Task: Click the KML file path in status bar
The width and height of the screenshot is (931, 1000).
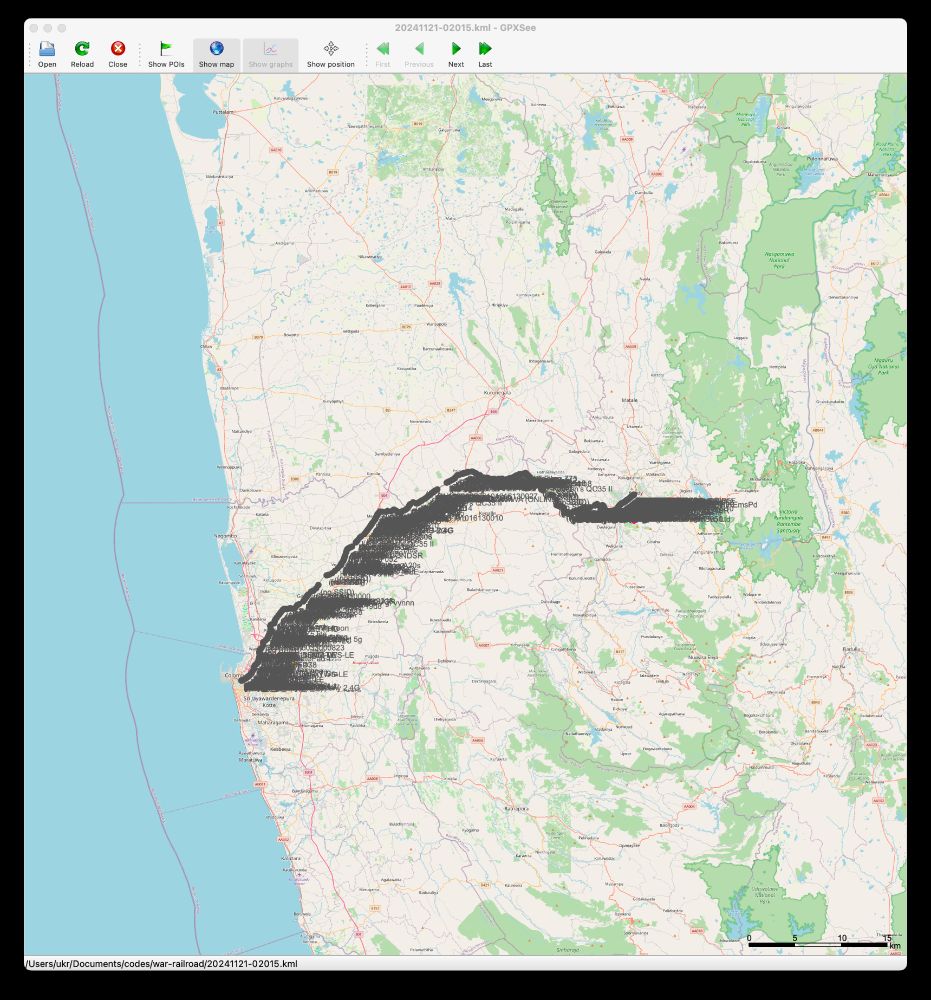Action: point(160,964)
